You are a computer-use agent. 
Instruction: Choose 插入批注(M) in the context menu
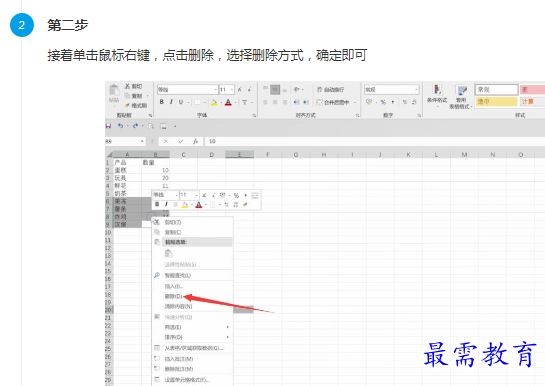point(193,359)
